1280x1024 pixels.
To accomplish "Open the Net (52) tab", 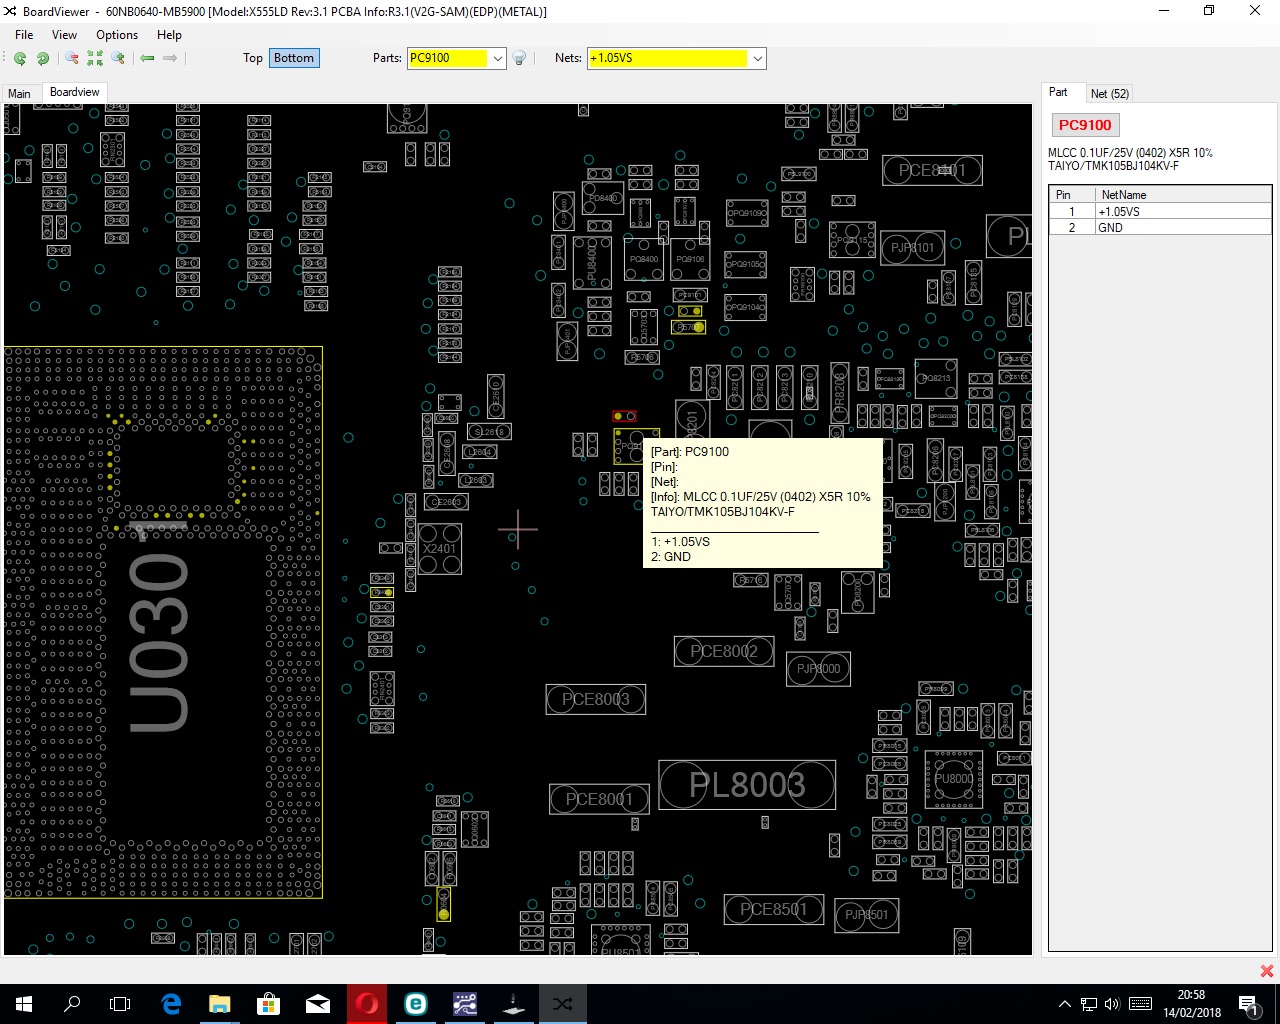I will [x=1109, y=93].
